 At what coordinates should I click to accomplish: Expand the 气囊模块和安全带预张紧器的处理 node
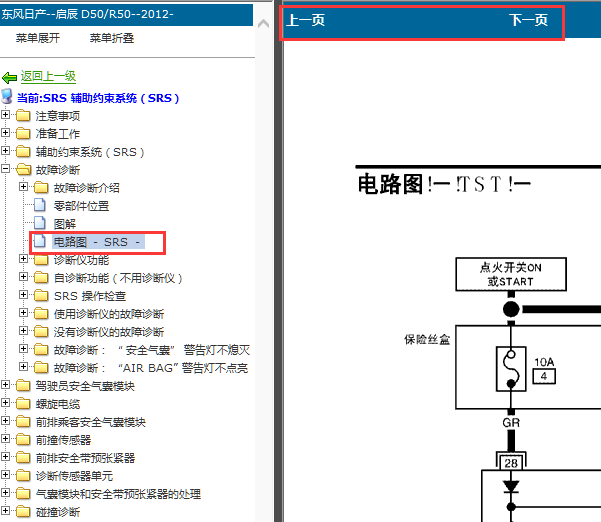click(x=5, y=492)
